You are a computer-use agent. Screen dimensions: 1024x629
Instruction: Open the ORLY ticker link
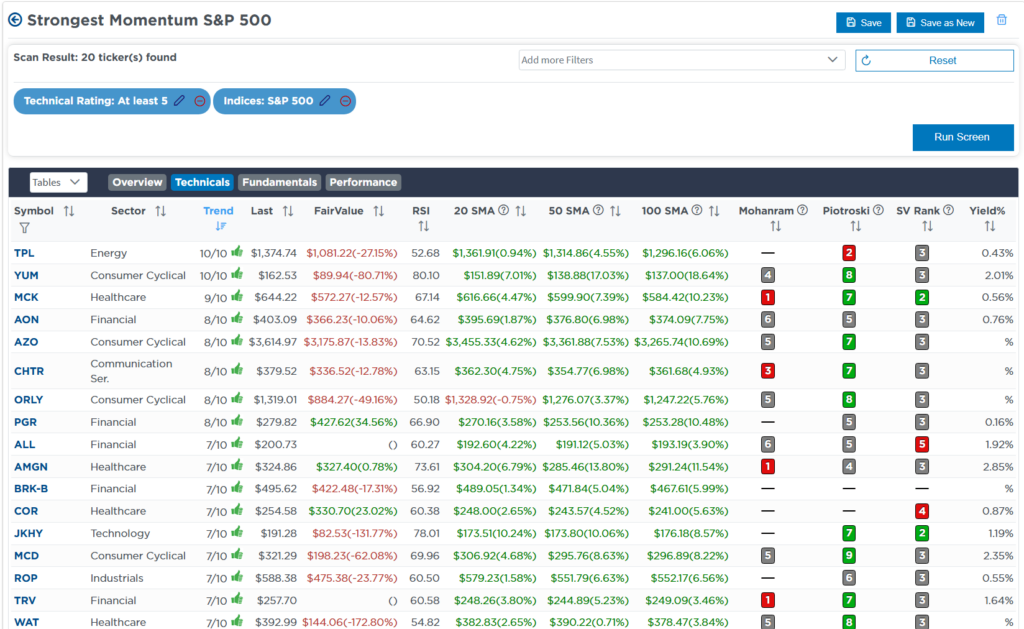point(28,400)
